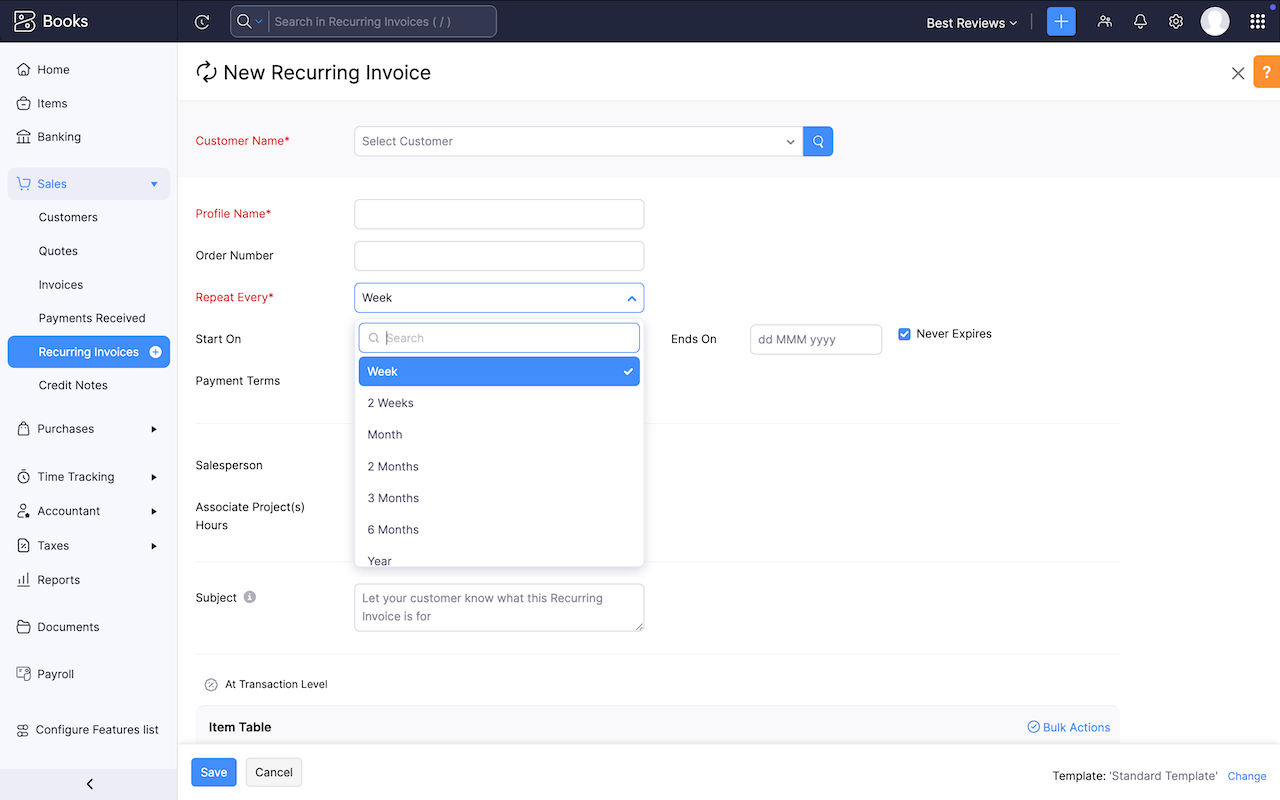The width and height of the screenshot is (1280, 800).
Task: Click the blue quick-create plus icon
Action: (1061, 21)
